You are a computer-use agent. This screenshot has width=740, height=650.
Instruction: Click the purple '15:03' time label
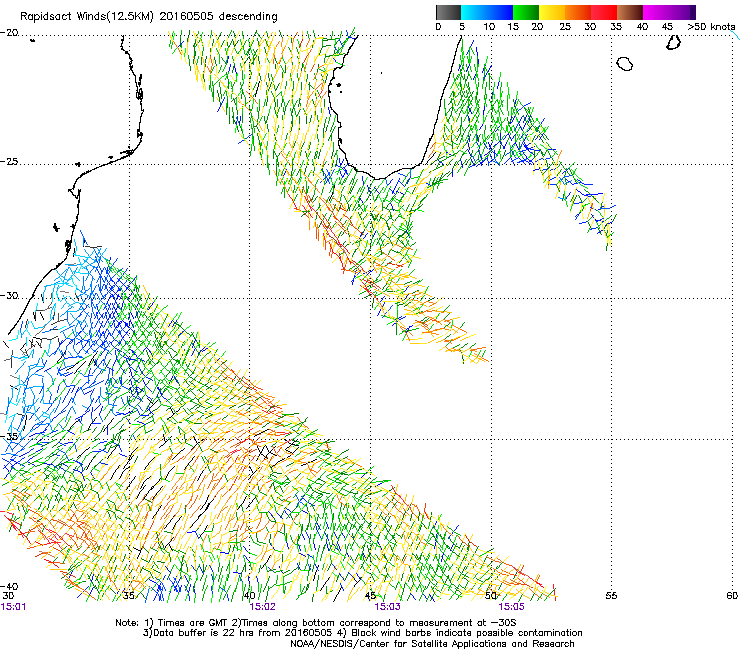[387, 606]
